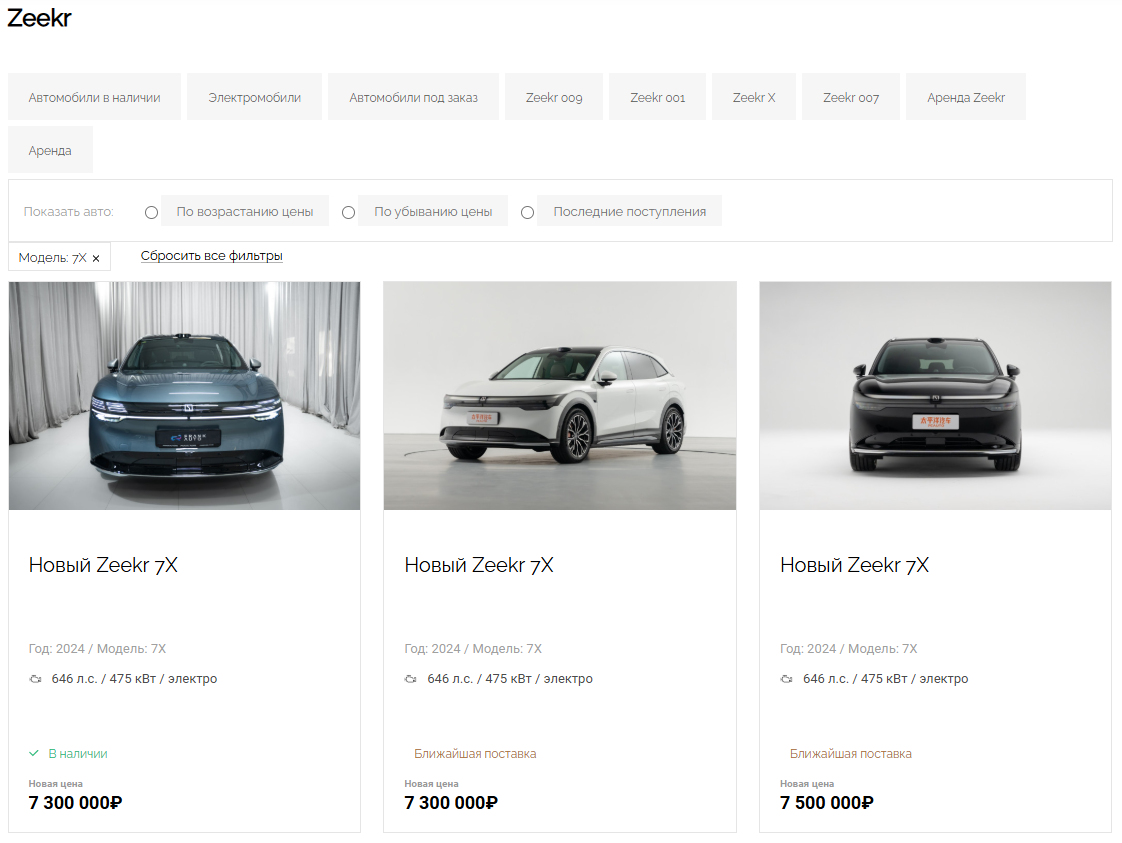1122x843 pixels.
Task: Remove the Модель: 7X filter chip
Action: point(96,258)
